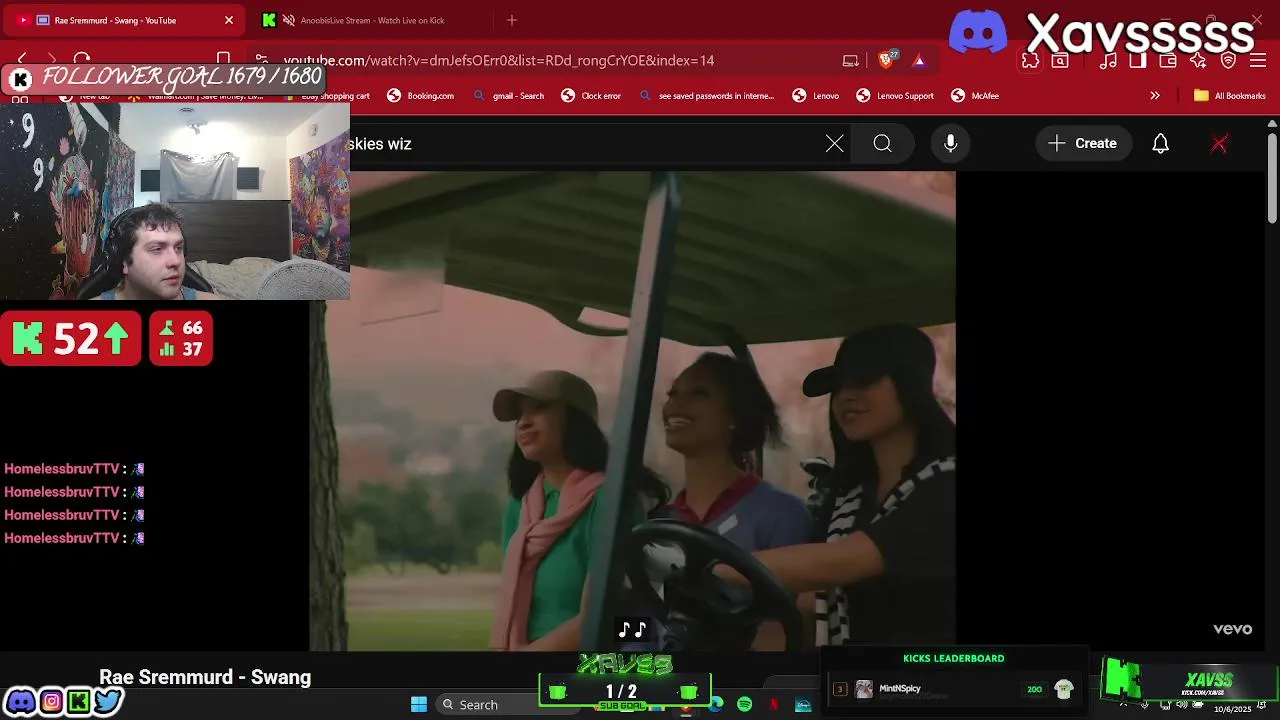Expand hidden bookmarks with double chevron
This screenshot has width=1280, height=720.
1155,96
